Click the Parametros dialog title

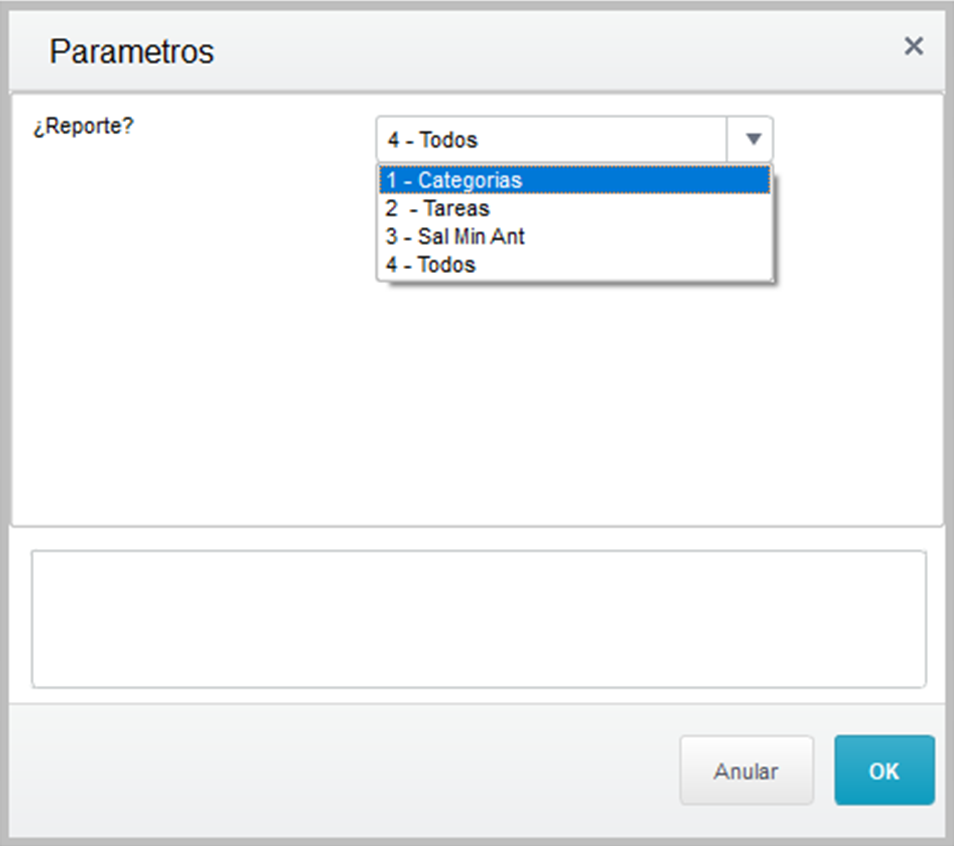tap(131, 52)
